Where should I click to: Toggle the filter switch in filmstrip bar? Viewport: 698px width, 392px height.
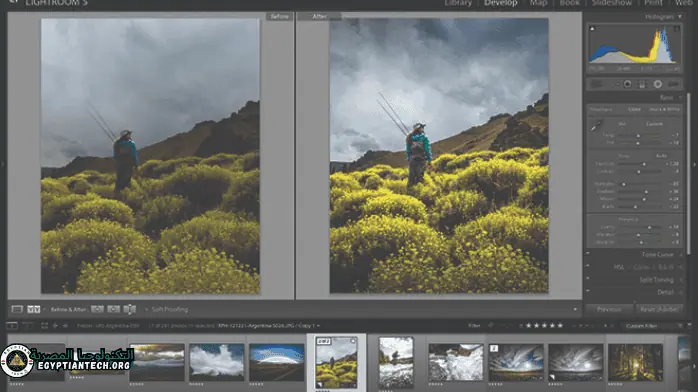(680, 326)
